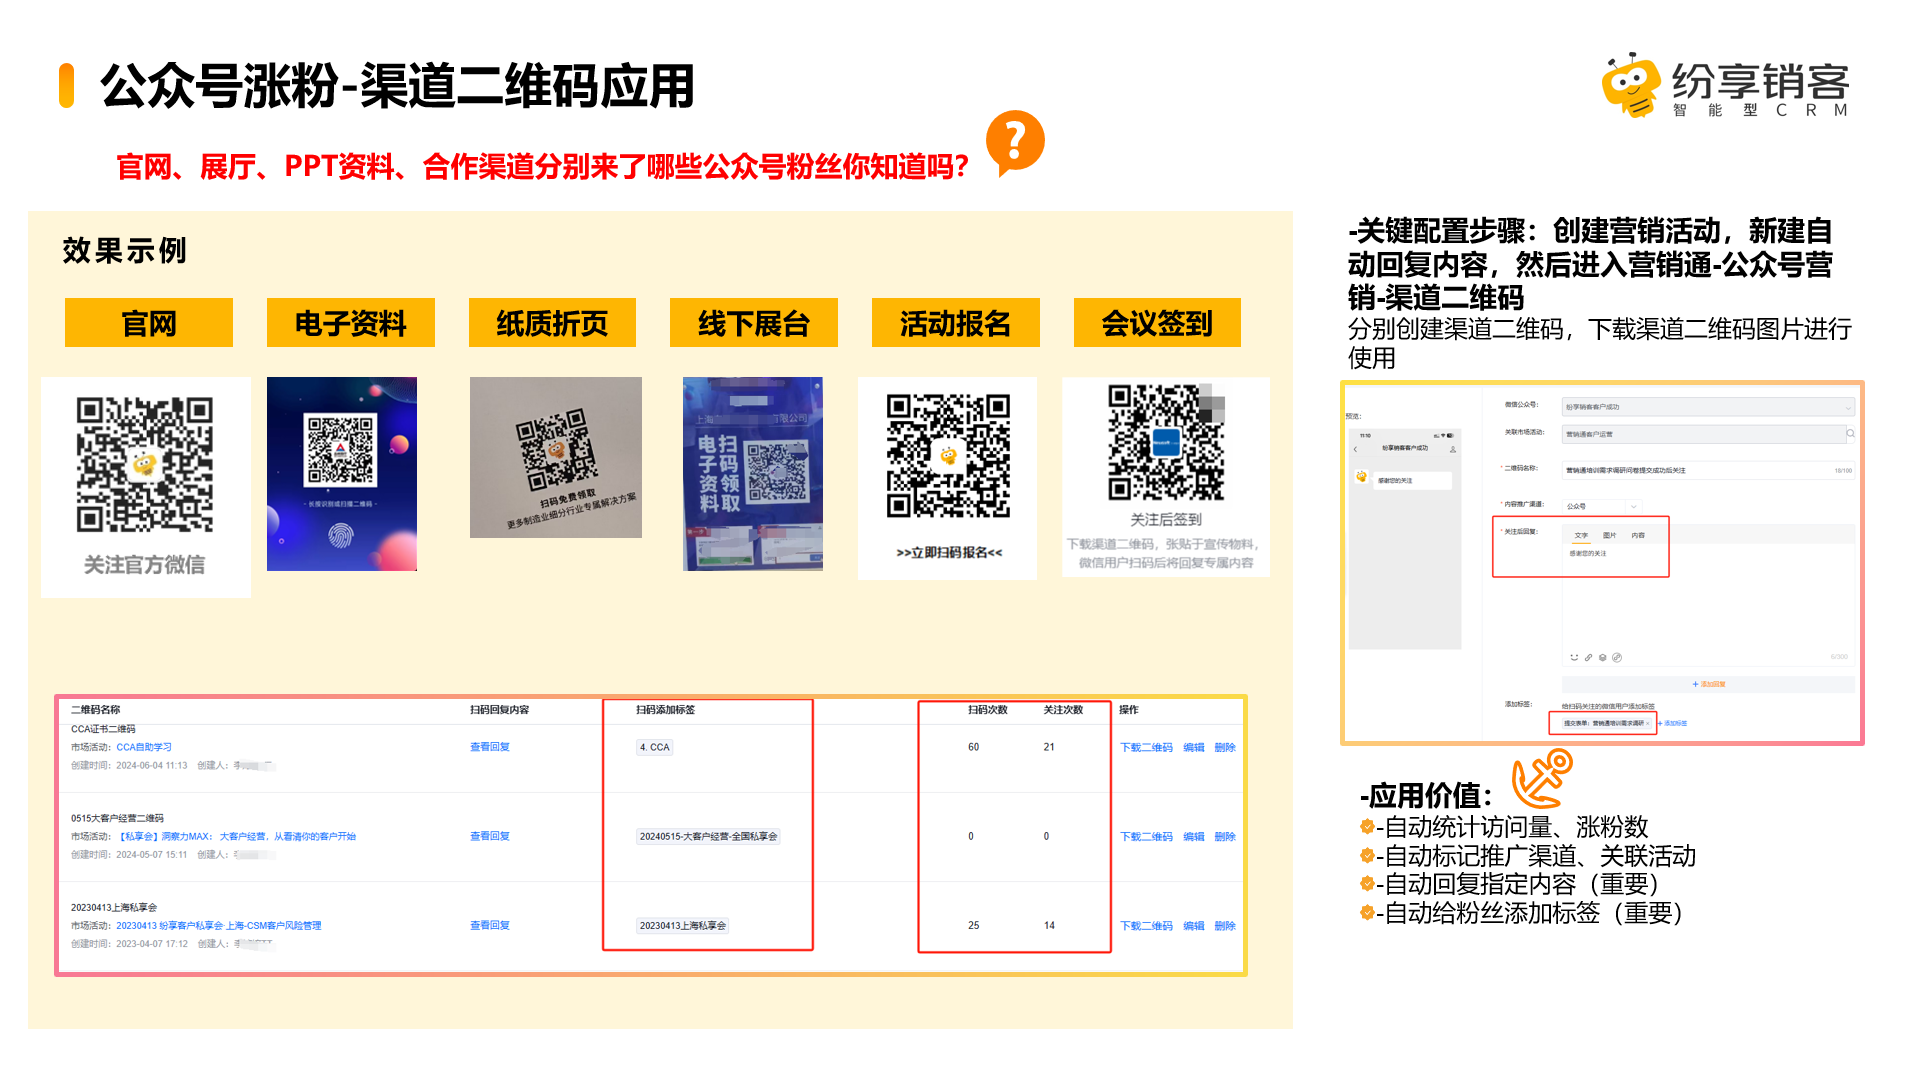The width and height of the screenshot is (1909, 1068).
Task: Click 查看回复 for CCA证书二维码 row
Action: [490, 747]
